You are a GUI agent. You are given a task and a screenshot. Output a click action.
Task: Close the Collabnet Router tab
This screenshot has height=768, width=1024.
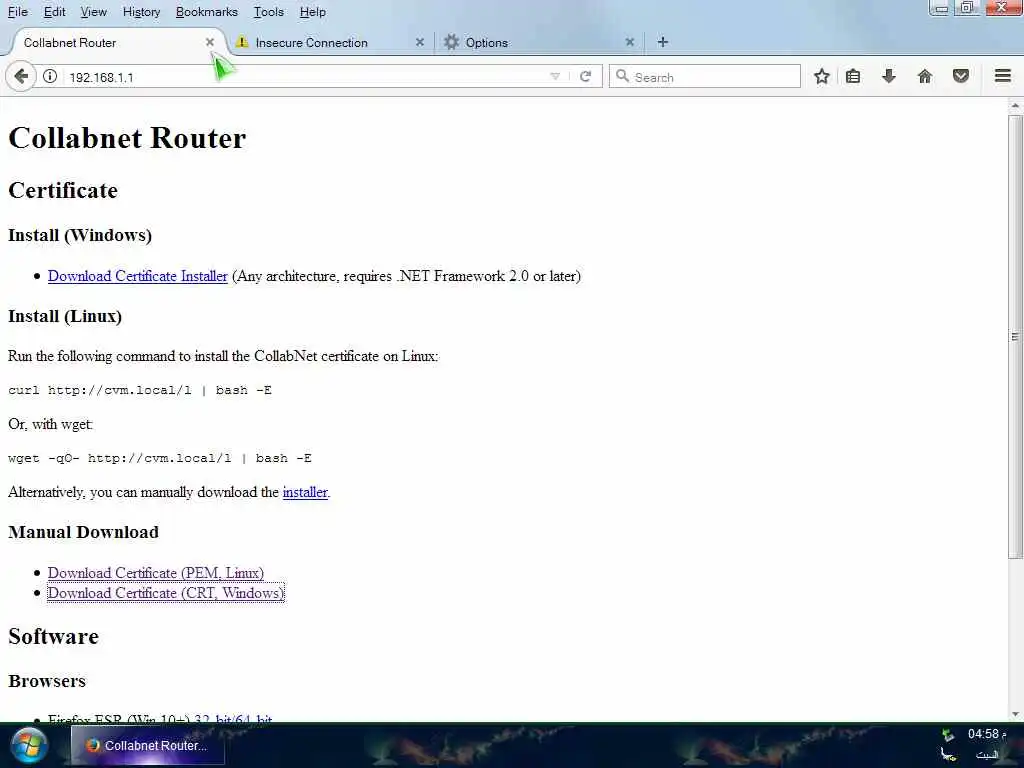click(210, 42)
